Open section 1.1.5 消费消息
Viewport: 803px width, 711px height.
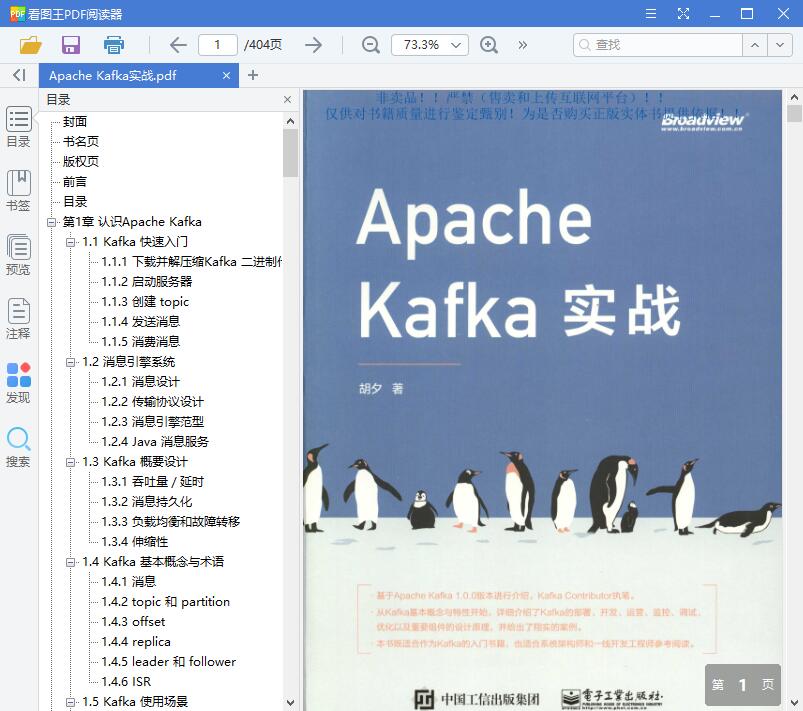(x=141, y=342)
